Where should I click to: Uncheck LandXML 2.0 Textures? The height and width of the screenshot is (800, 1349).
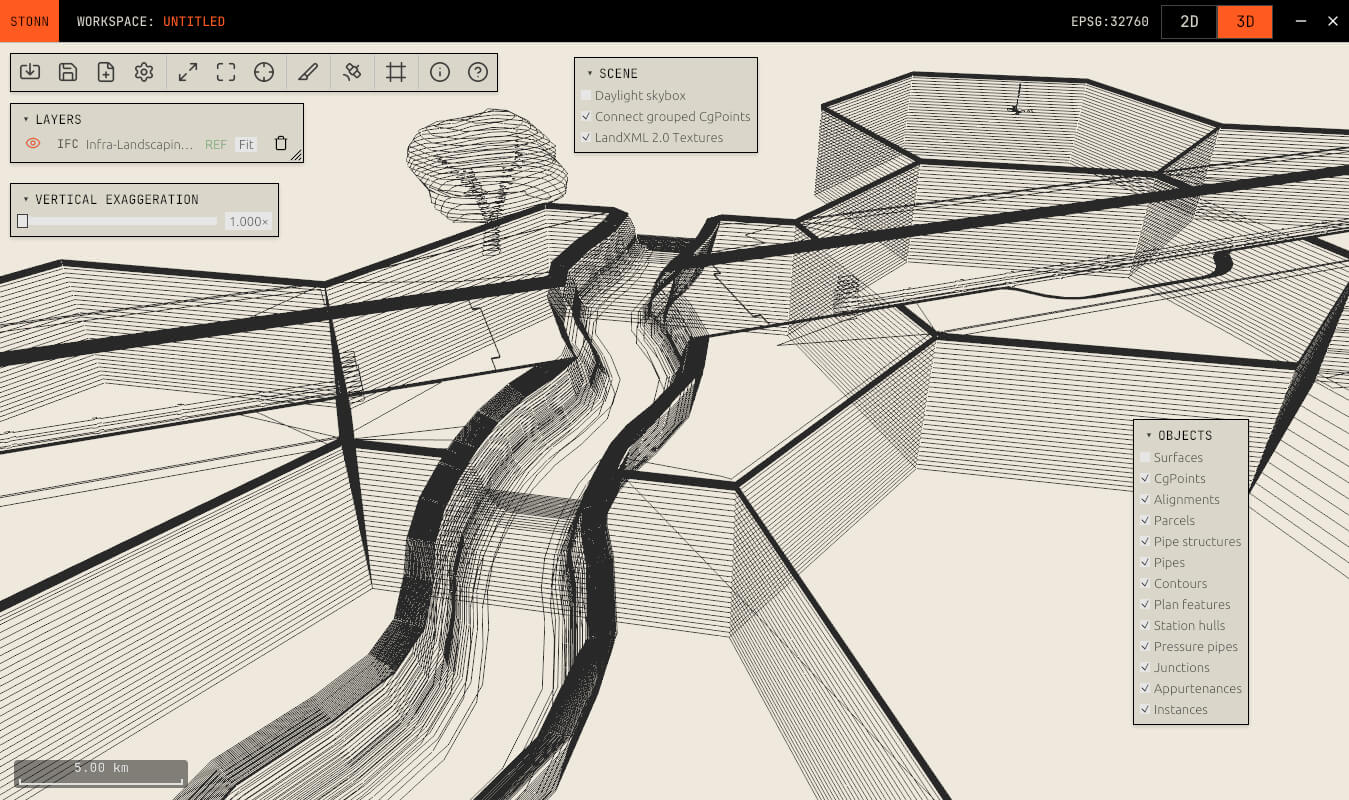(586, 137)
